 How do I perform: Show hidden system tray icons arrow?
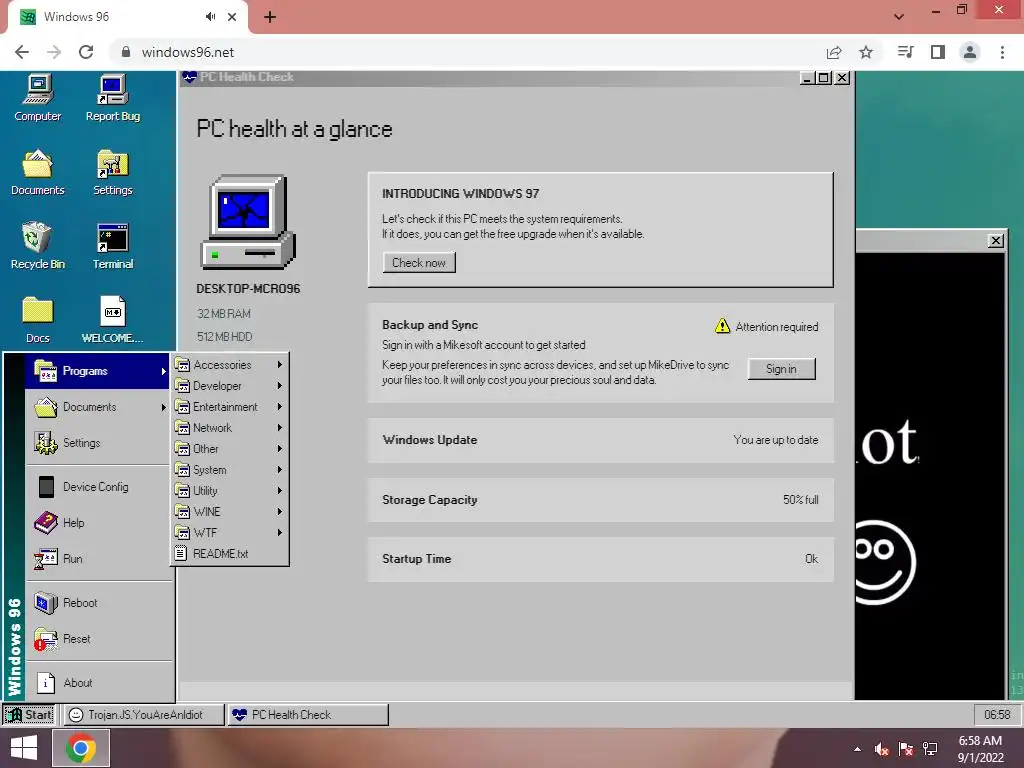pyautogui.click(x=857, y=749)
